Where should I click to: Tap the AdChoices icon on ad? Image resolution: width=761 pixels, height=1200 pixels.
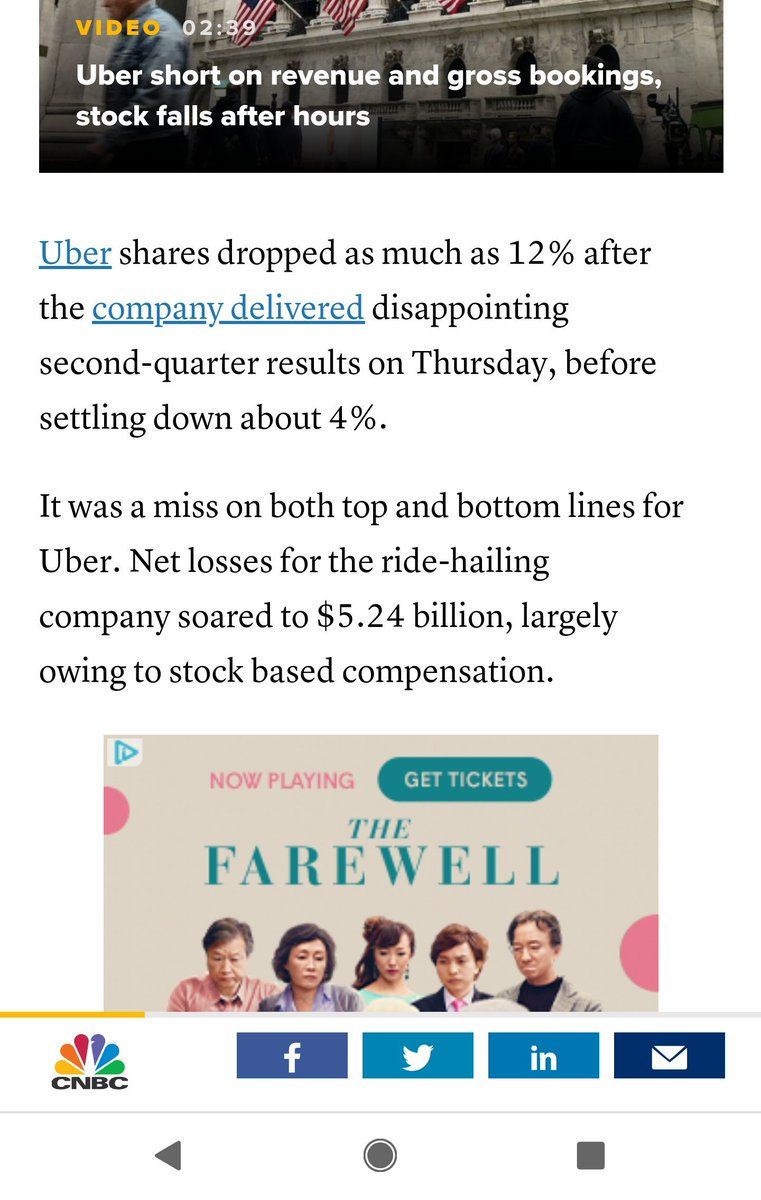coord(125,752)
